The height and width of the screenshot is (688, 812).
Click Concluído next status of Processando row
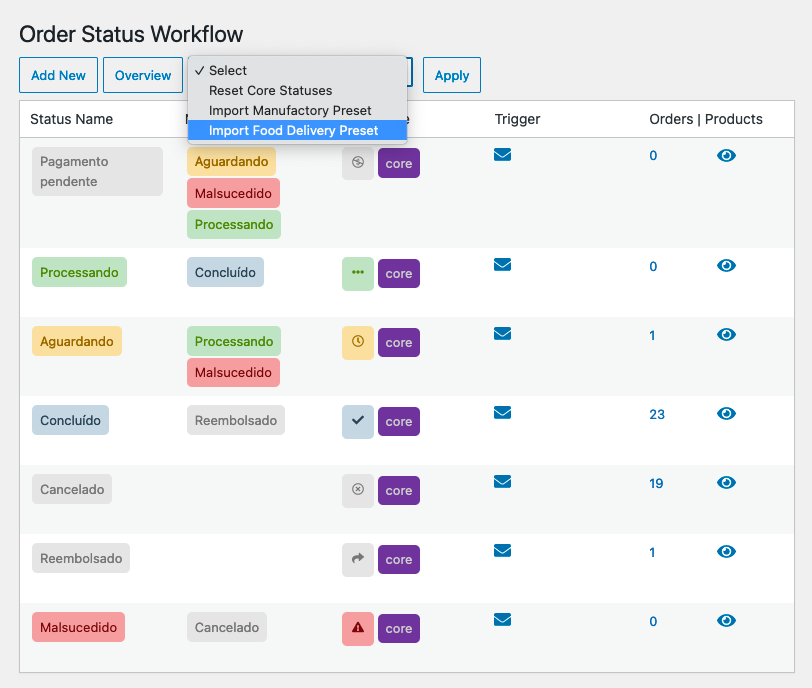click(225, 272)
